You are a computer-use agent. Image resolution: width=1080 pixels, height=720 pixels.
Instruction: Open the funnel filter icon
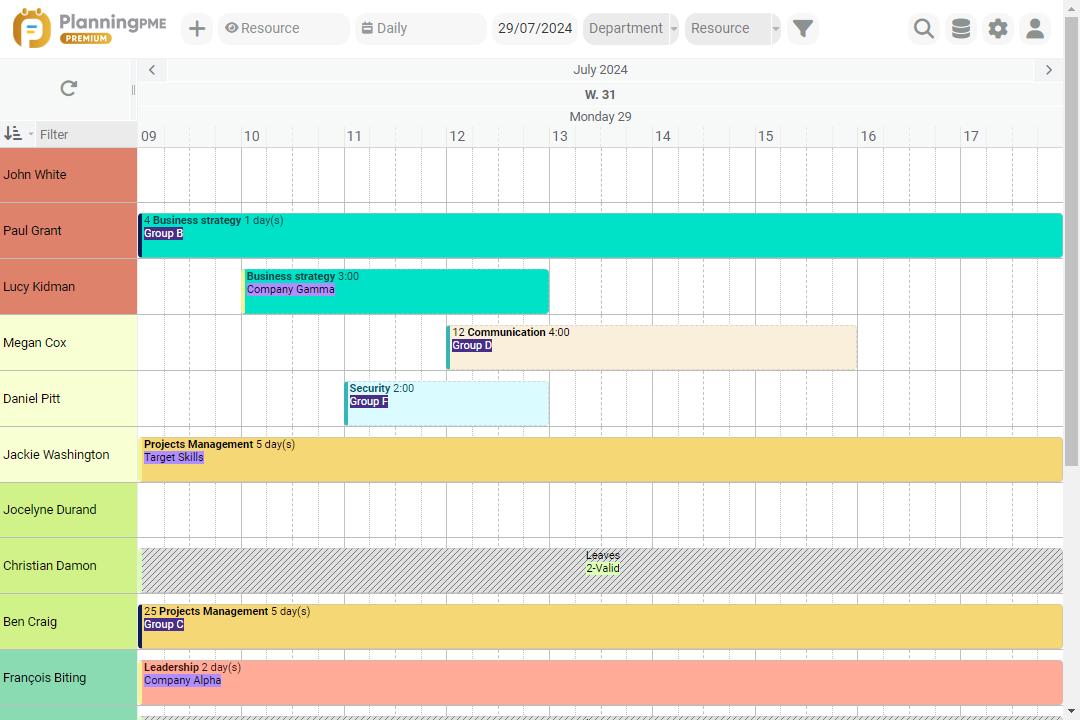(803, 28)
